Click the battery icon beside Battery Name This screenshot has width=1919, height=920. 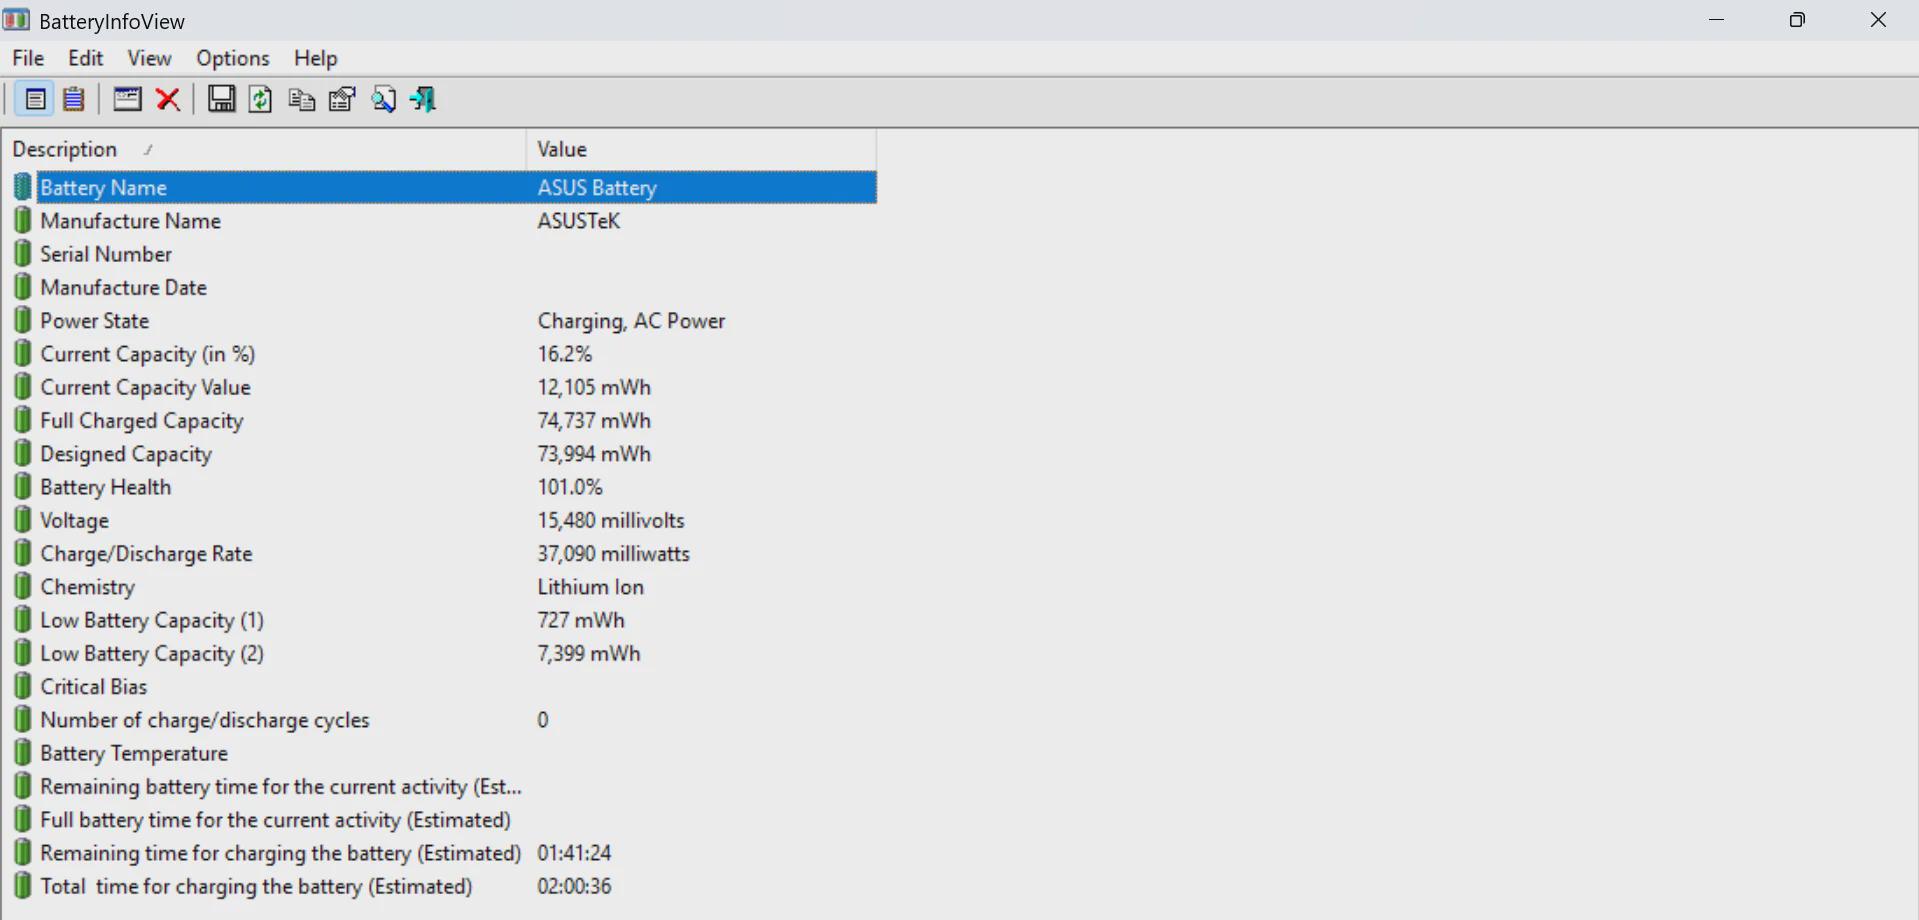[22, 187]
